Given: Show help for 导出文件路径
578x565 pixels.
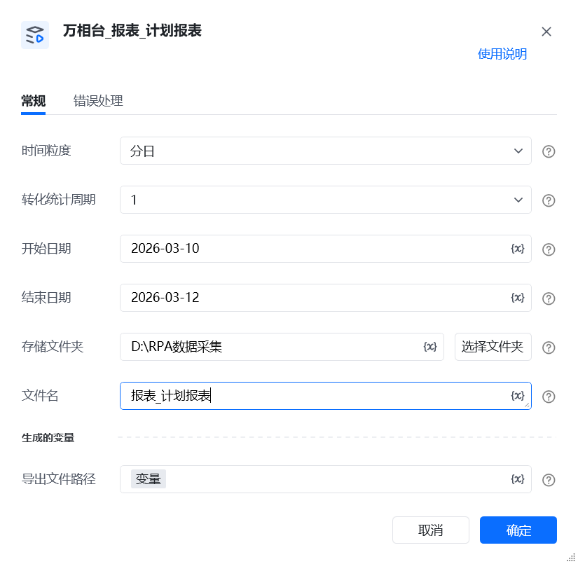Looking at the screenshot, I should (x=548, y=480).
